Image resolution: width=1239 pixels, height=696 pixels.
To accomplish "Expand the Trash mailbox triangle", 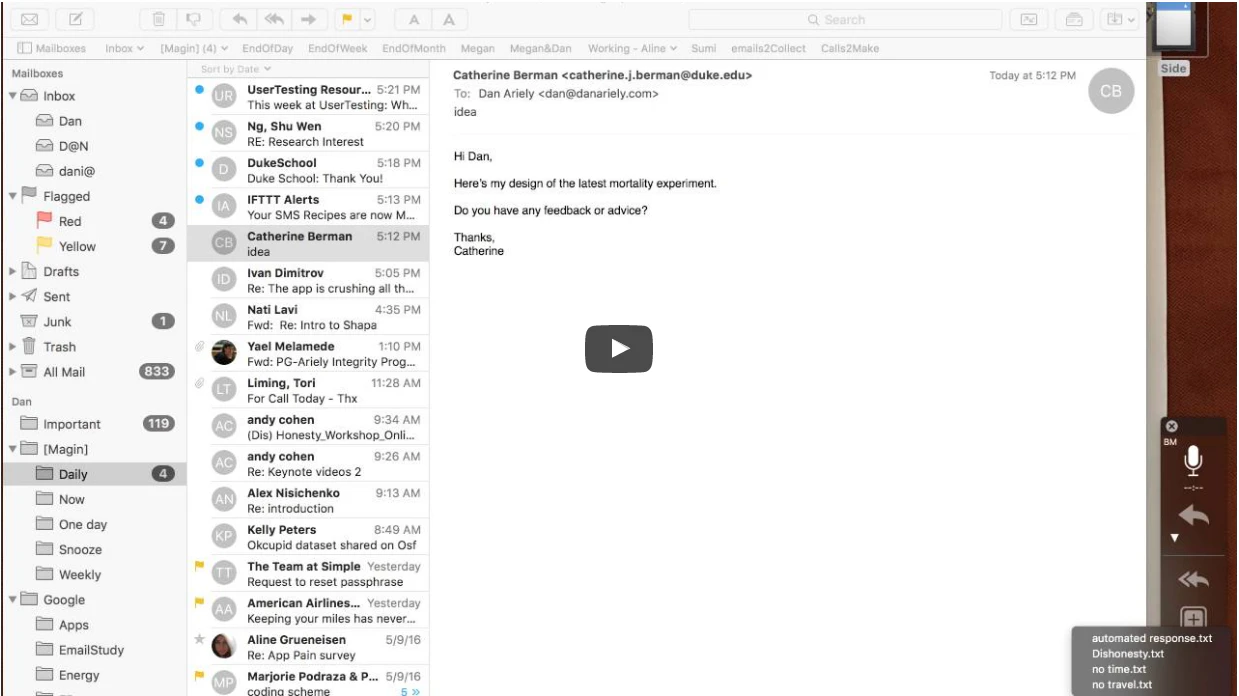I will (x=13, y=346).
